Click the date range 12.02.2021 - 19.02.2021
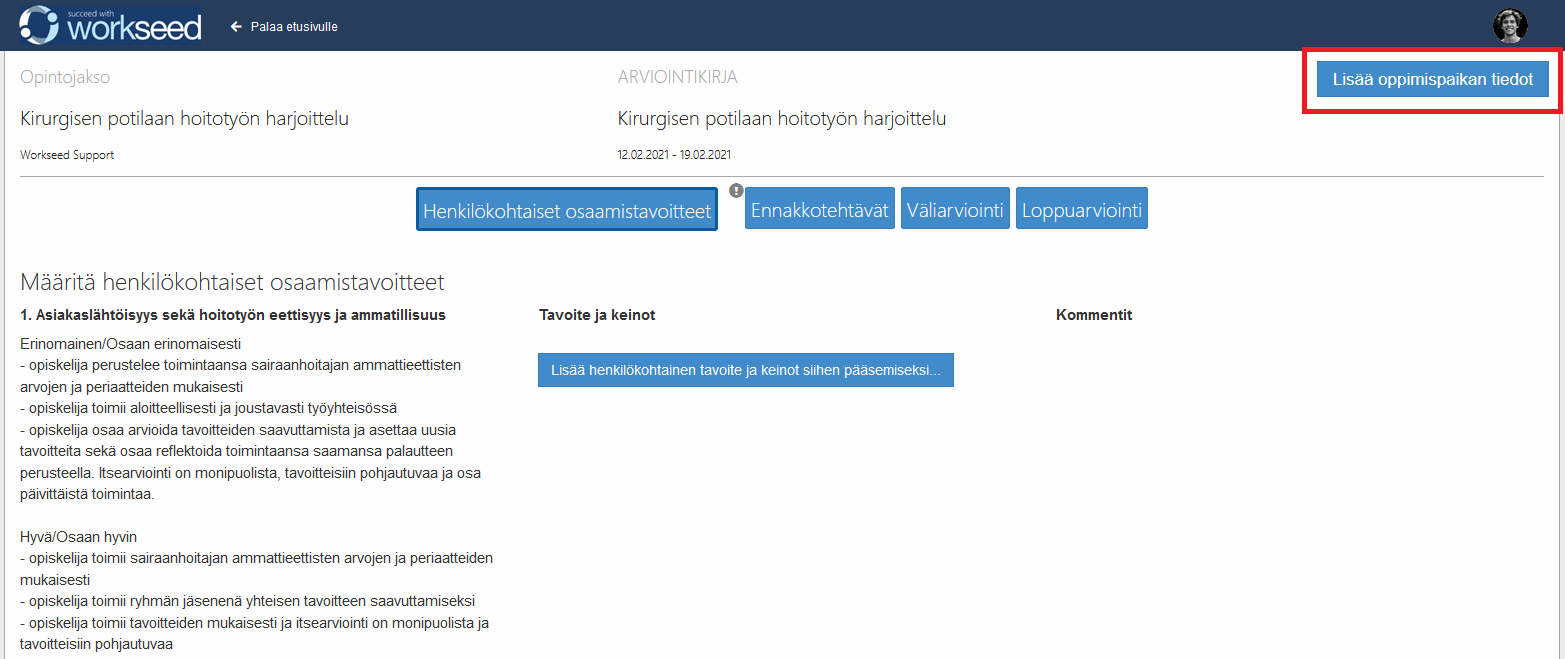The height and width of the screenshot is (659, 1565). tap(674, 154)
